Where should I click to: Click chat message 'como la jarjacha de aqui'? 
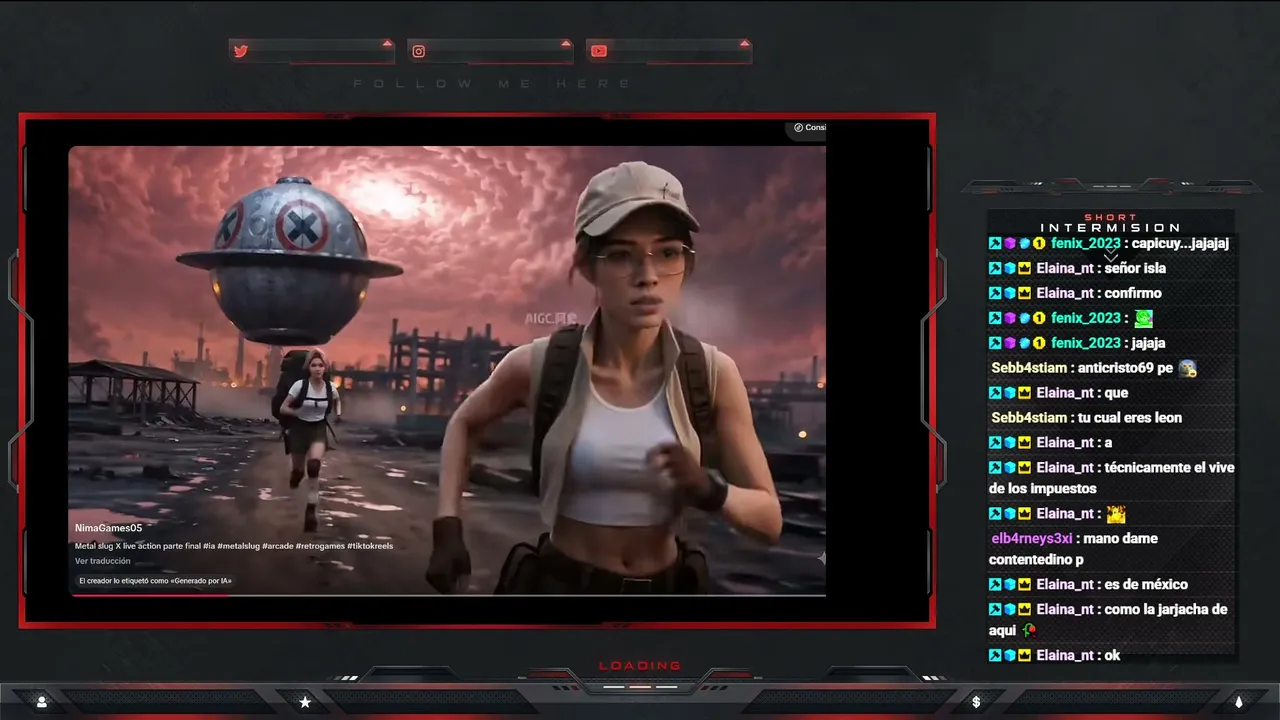[1108, 620]
